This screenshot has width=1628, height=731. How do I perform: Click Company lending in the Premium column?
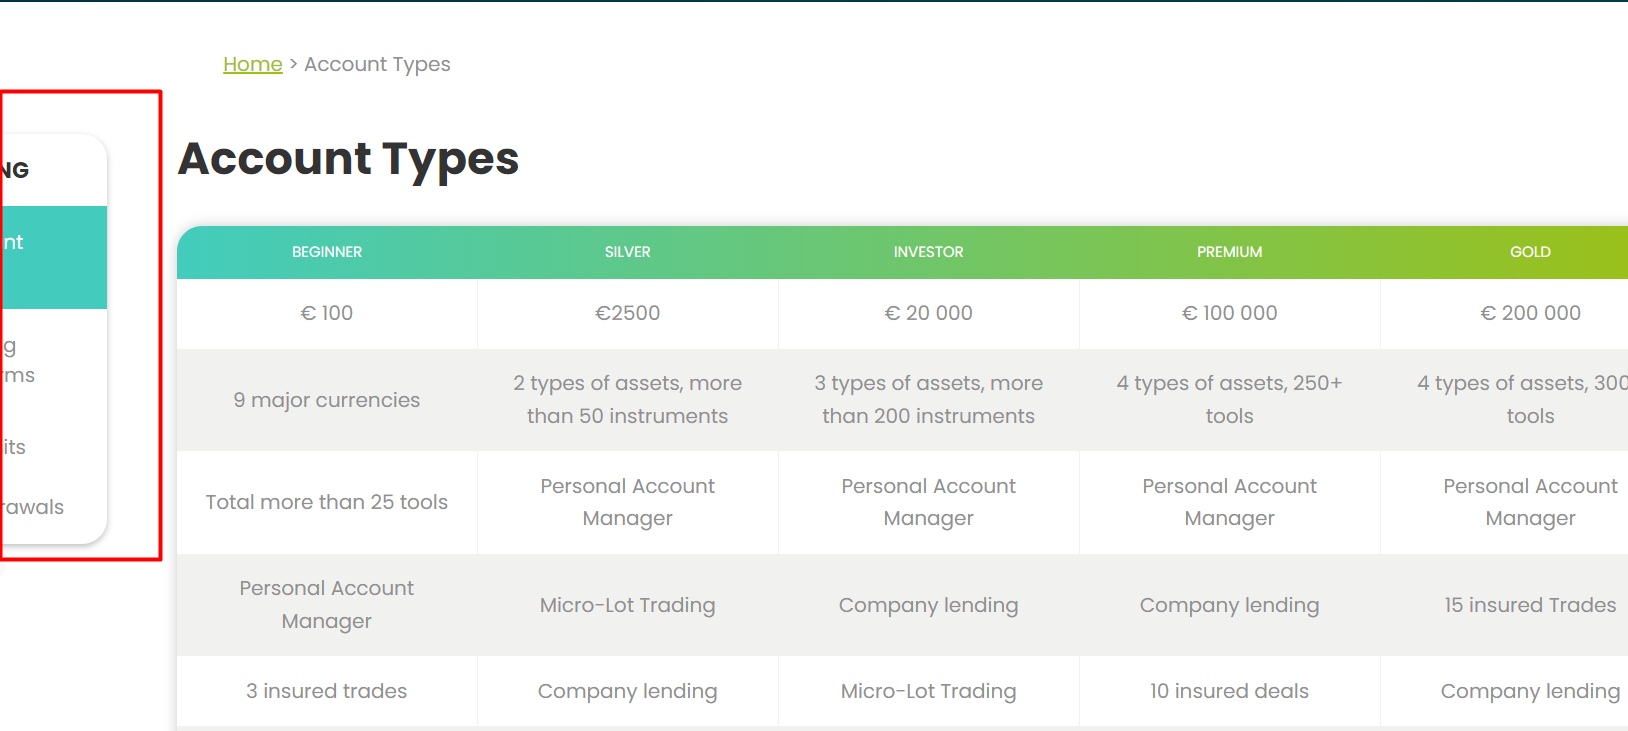pyautogui.click(x=1230, y=605)
